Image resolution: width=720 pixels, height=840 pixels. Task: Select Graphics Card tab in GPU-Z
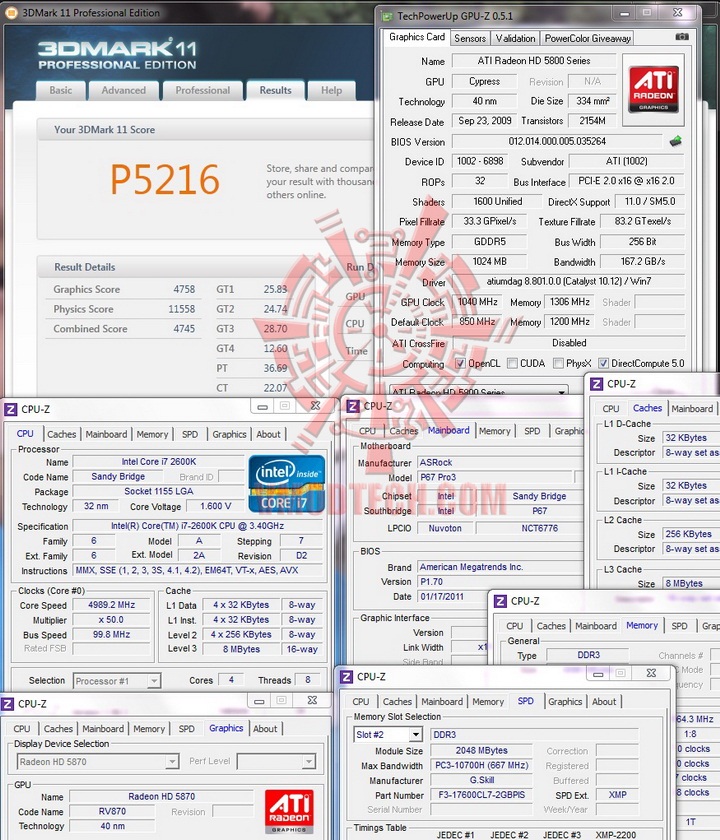click(417, 37)
